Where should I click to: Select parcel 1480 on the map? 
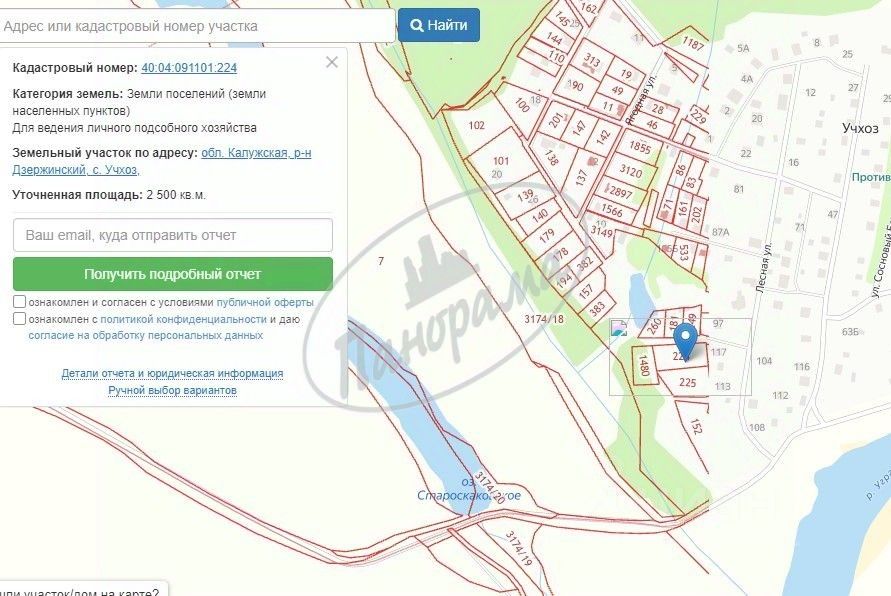[x=644, y=365]
